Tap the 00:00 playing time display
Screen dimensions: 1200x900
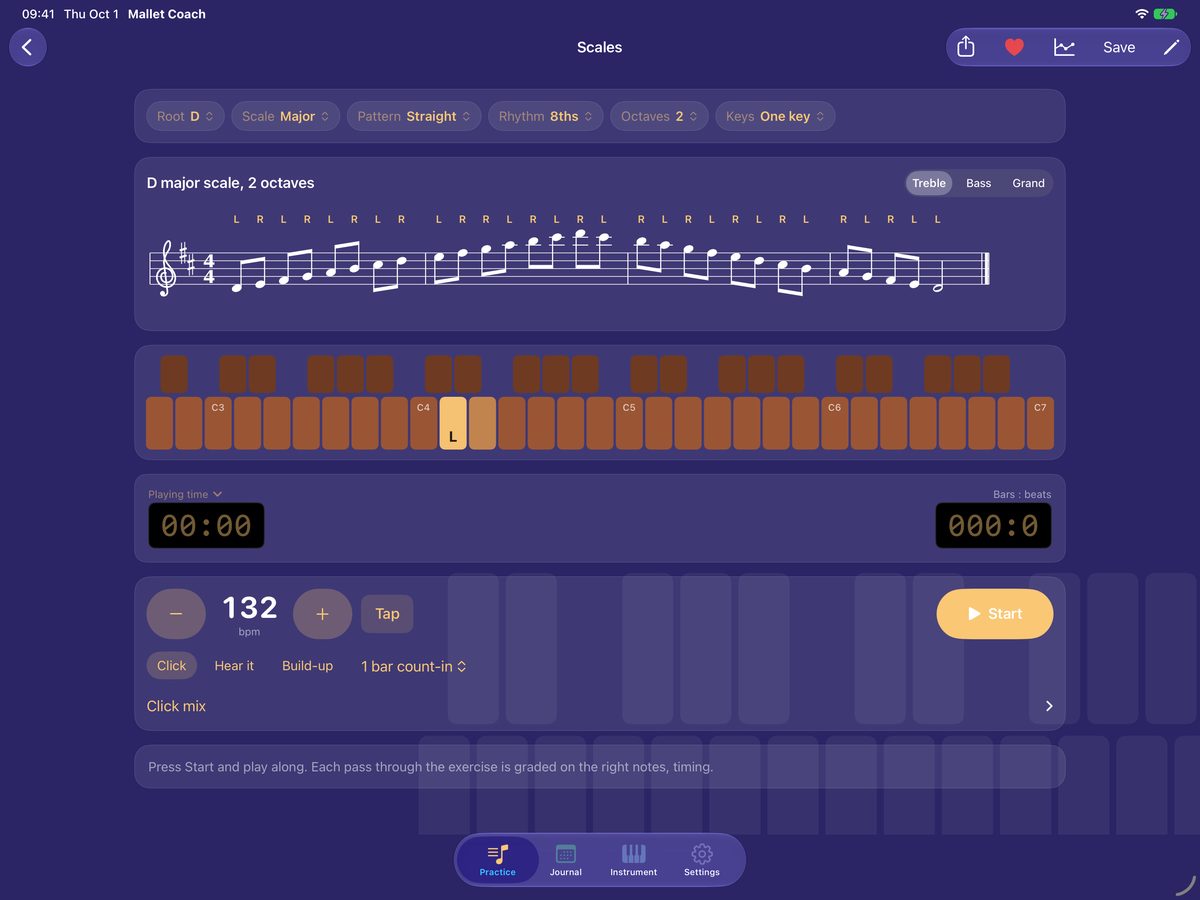pyautogui.click(x=206, y=526)
